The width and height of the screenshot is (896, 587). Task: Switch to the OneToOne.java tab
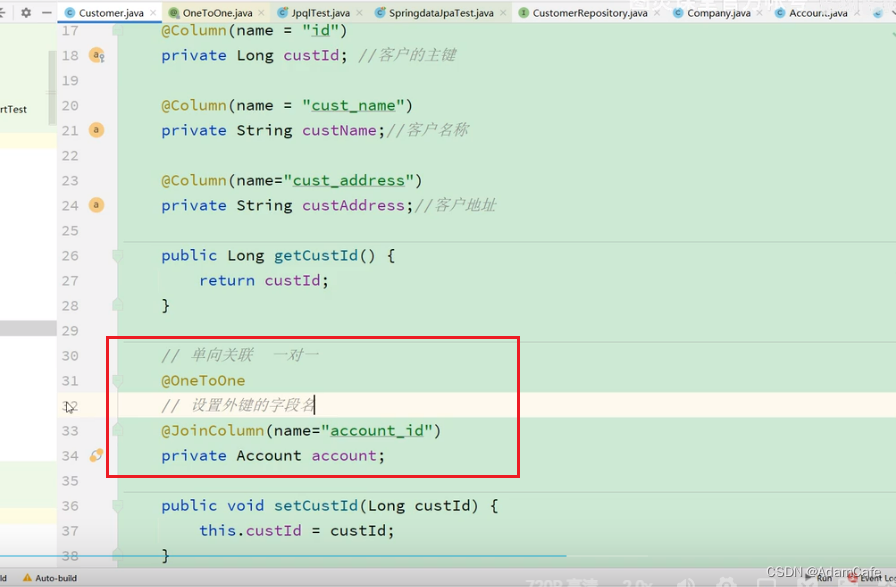(217, 13)
